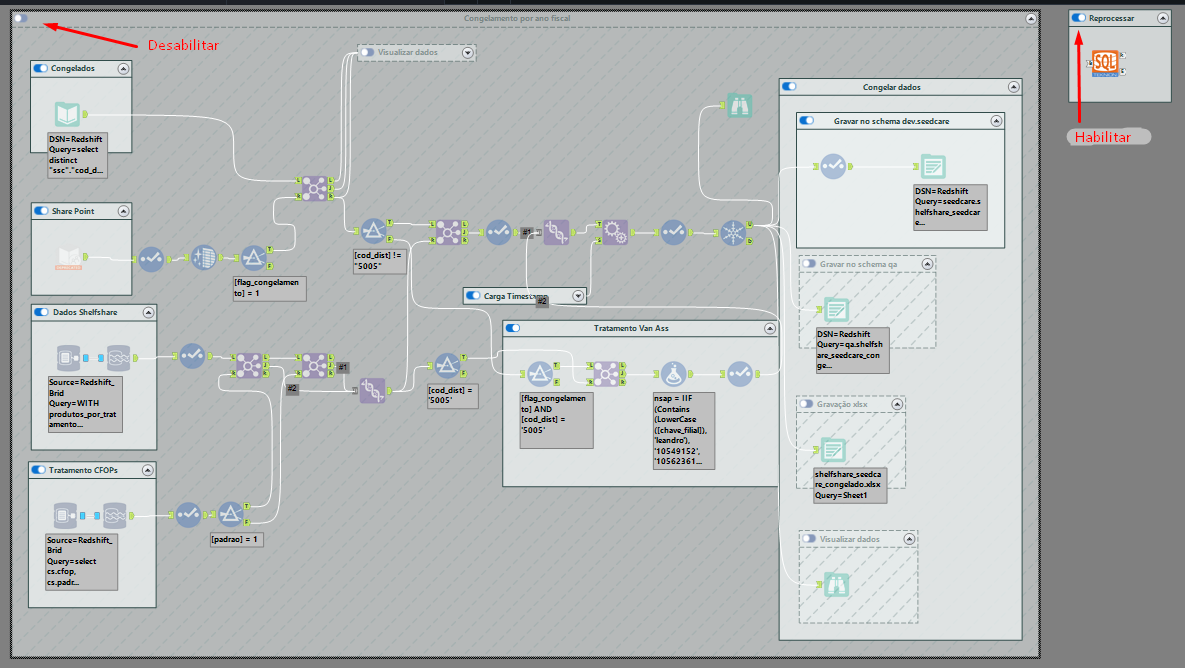Click the Union tool labeled #1 in top row
Viewport: 1185px width, 668px height.
coord(556,232)
